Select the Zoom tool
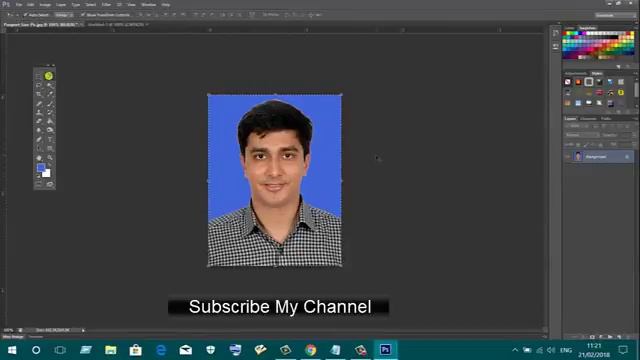 coord(50,158)
